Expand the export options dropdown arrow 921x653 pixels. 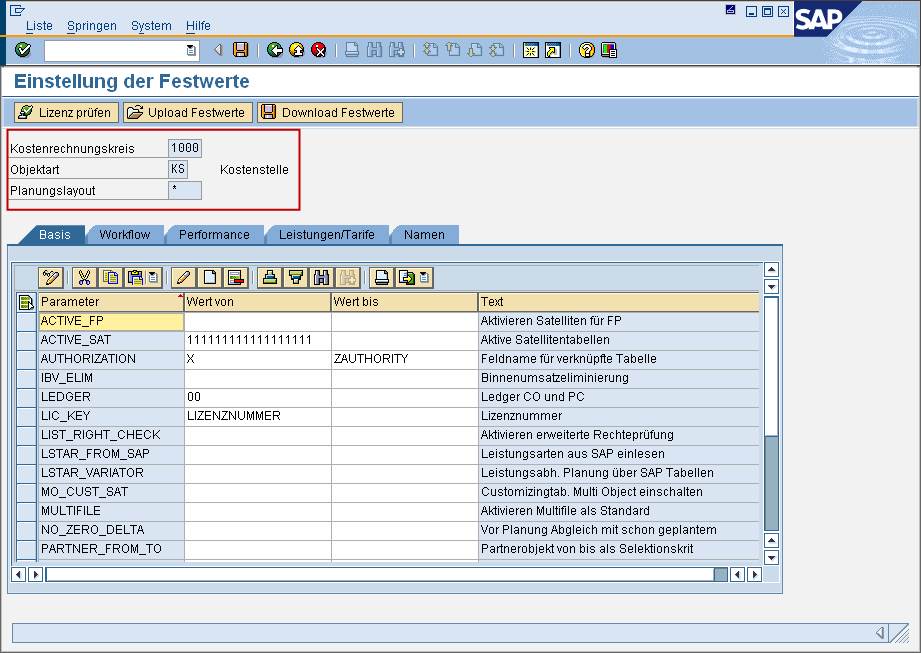(x=424, y=277)
